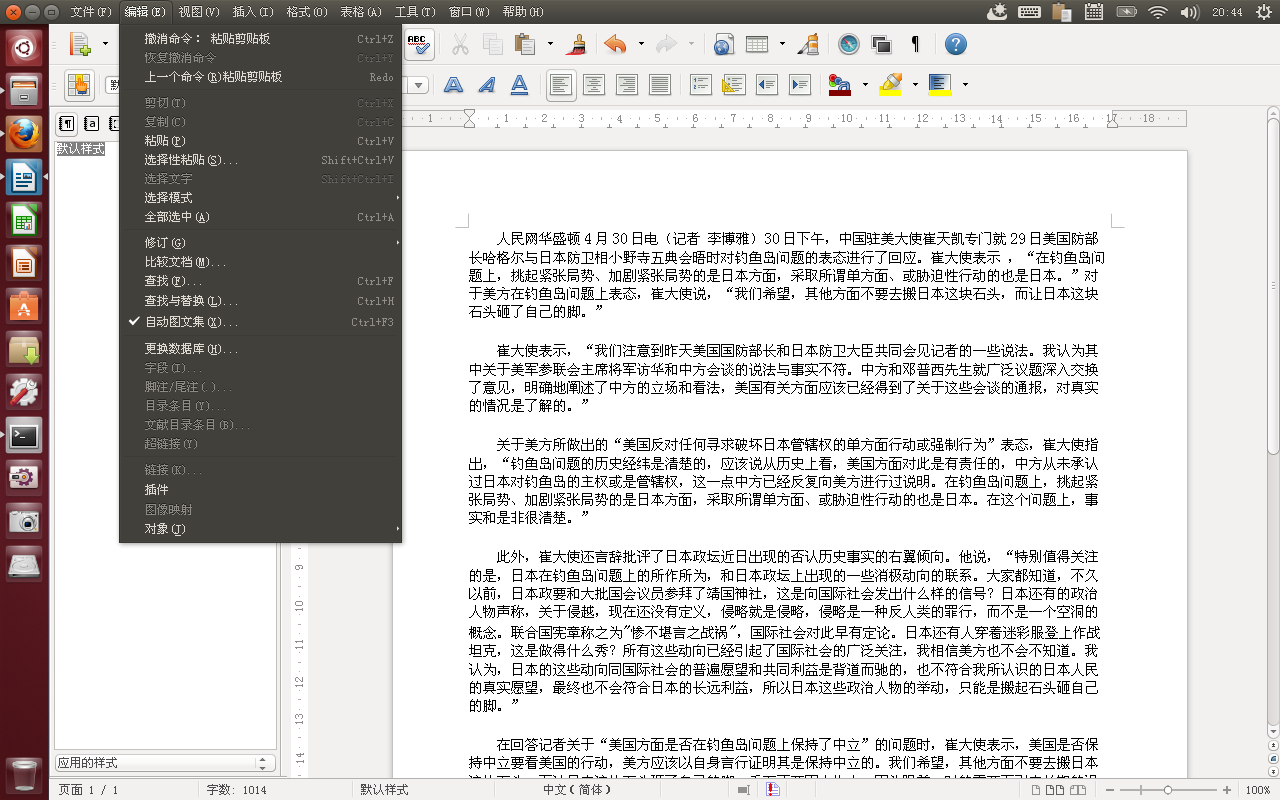Select Character Styles icon in styles panel
Image resolution: width=1280 pixels, height=800 pixels.
(91, 124)
